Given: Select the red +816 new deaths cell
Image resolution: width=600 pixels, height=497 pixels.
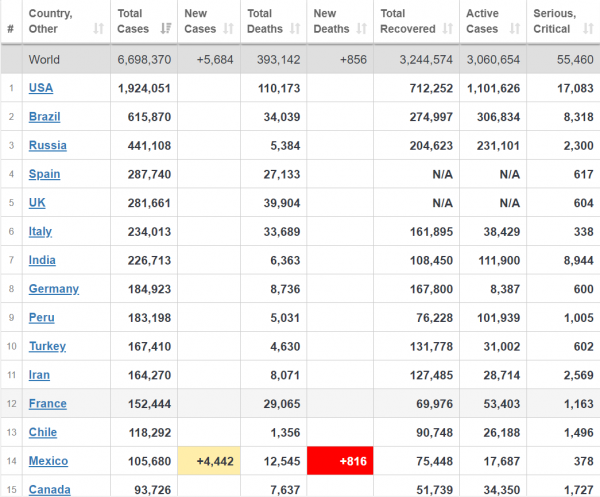Looking at the screenshot, I should (x=340, y=461).
